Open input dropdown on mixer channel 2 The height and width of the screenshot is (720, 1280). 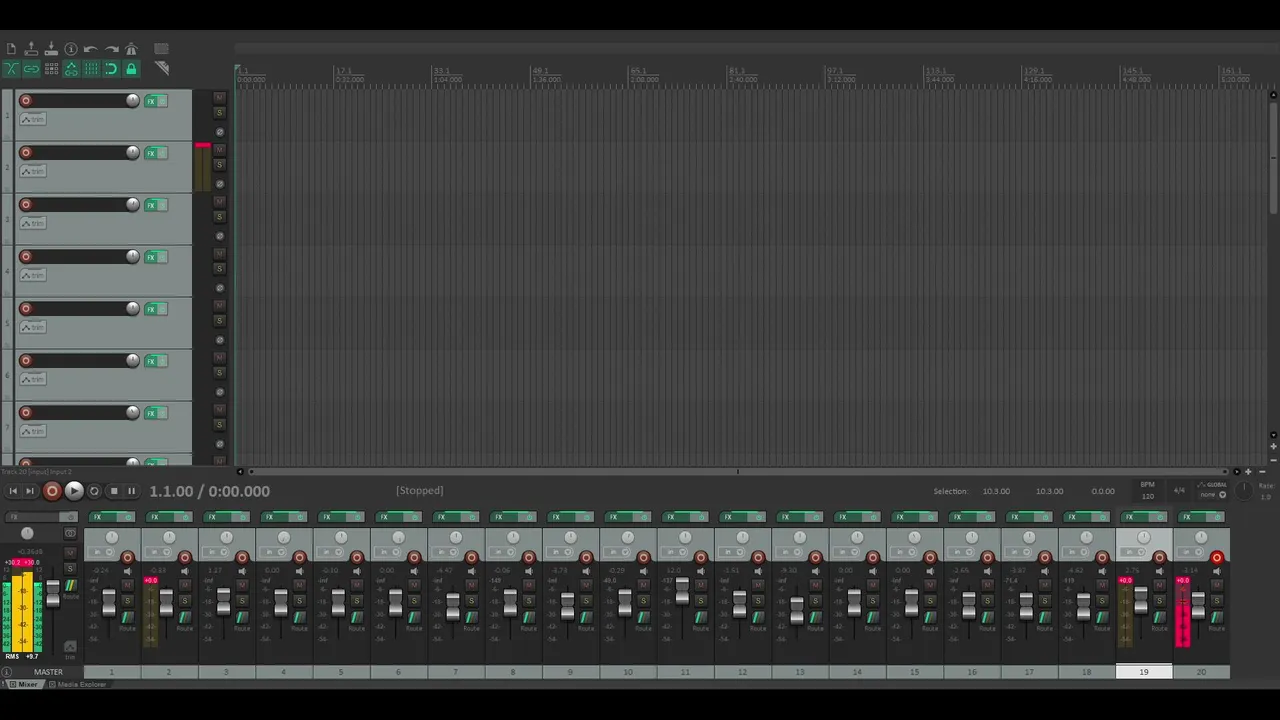158,552
